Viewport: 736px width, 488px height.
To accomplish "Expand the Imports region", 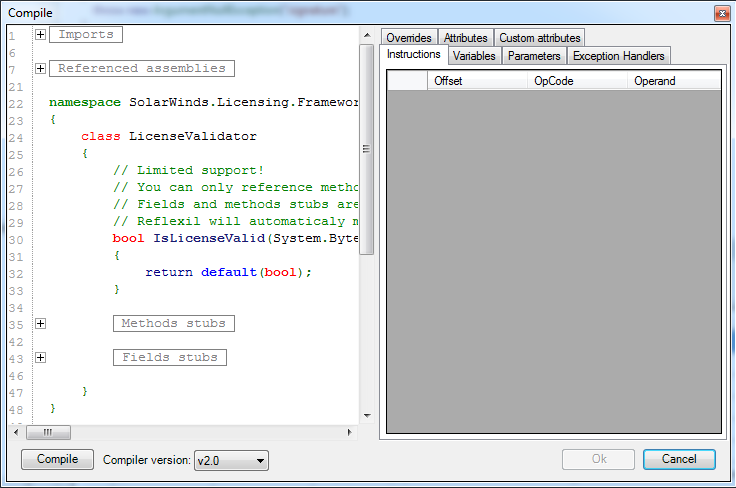I will [40, 34].
